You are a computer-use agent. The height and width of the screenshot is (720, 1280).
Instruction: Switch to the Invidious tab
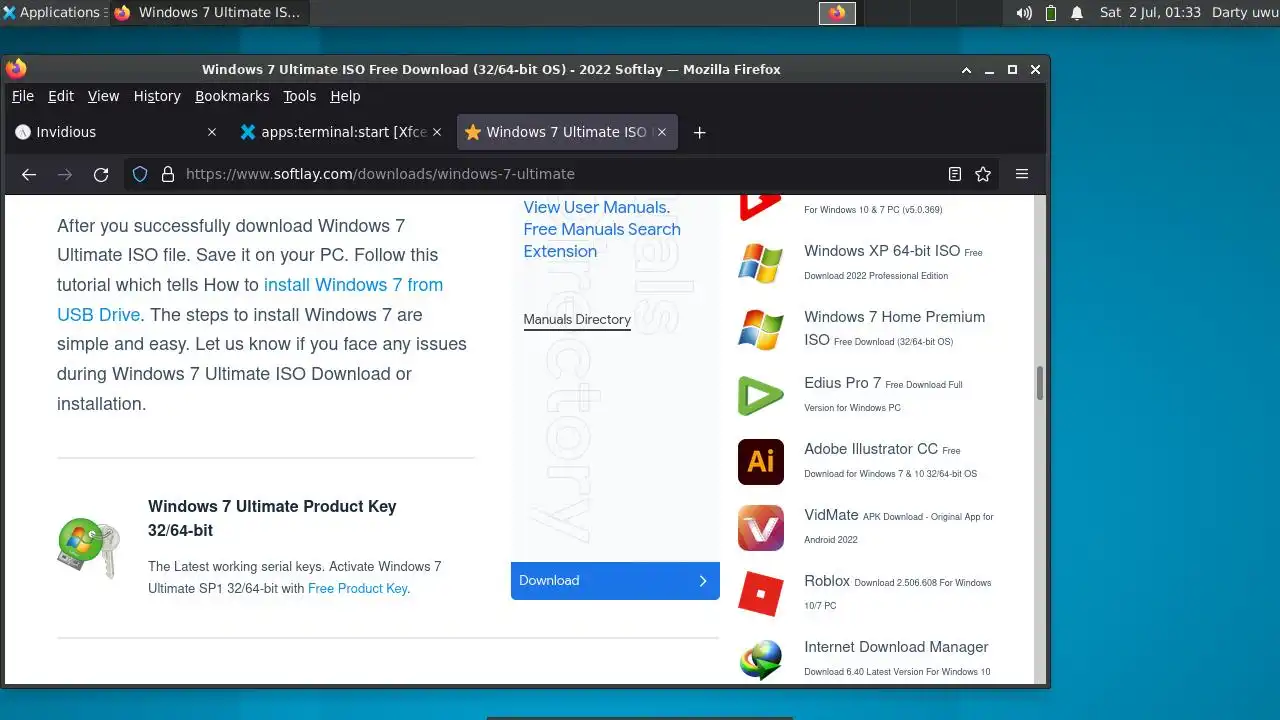click(115, 132)
